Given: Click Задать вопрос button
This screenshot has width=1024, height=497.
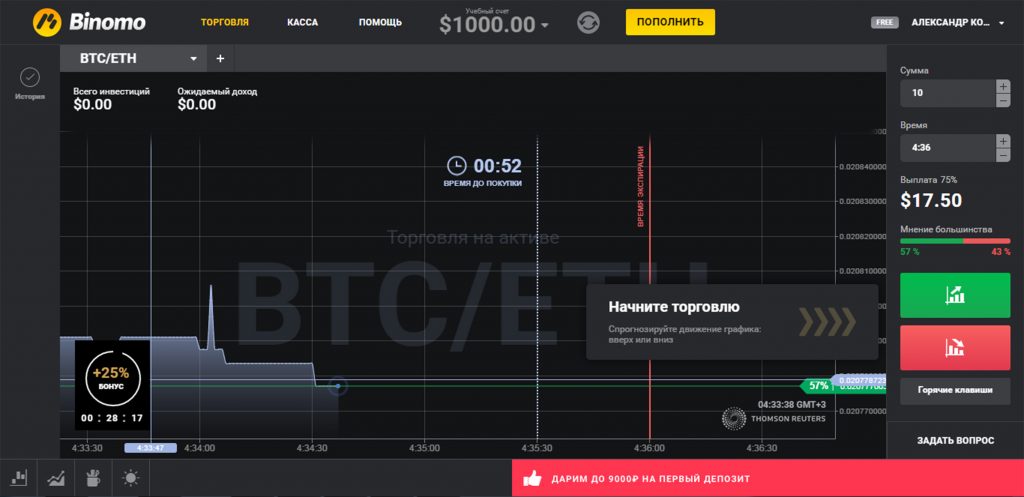Looking at the screenshot, I should click(x=955, y=441).
